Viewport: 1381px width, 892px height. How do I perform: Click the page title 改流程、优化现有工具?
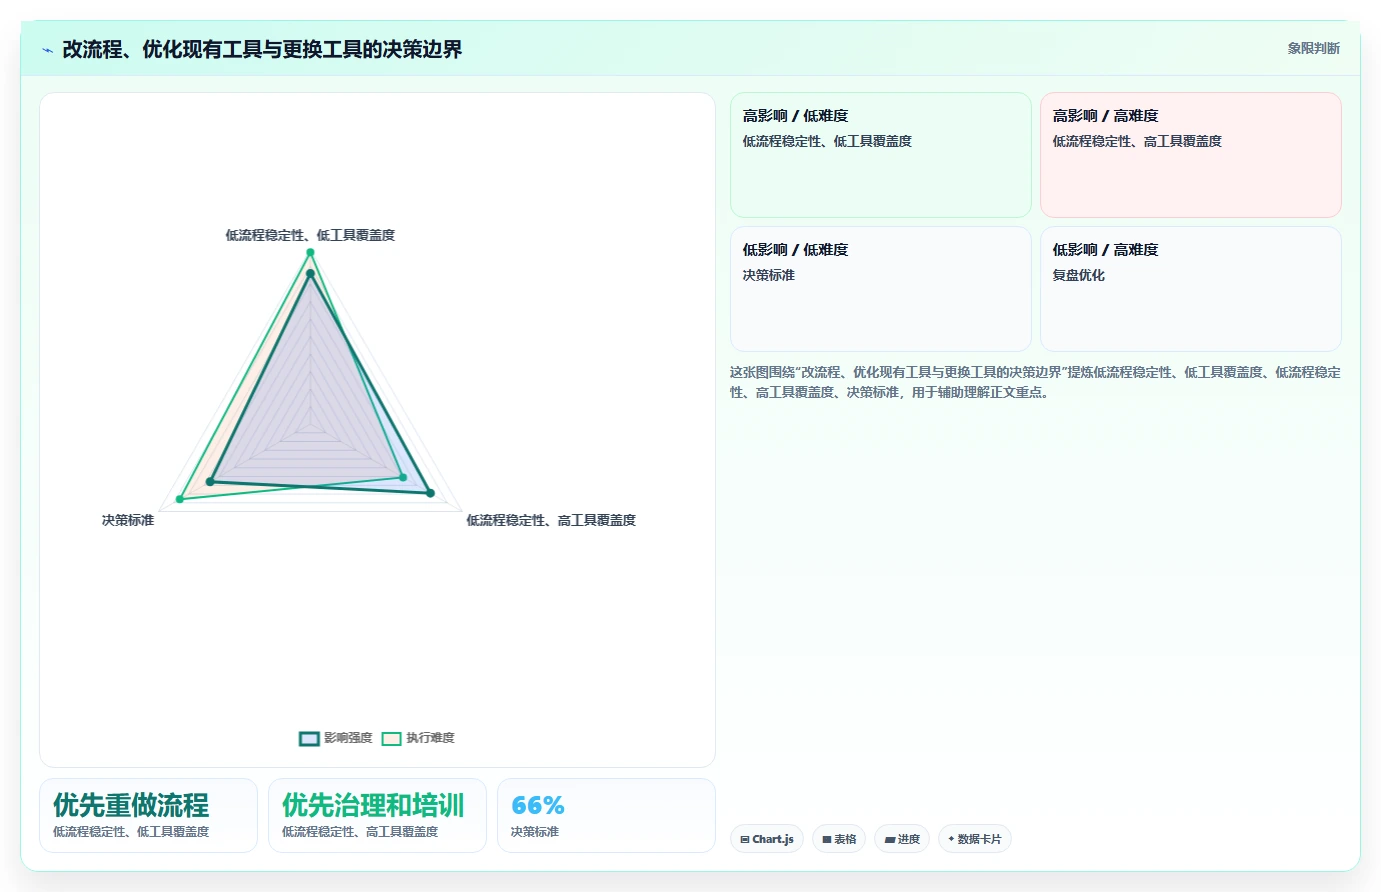[262, 49]
